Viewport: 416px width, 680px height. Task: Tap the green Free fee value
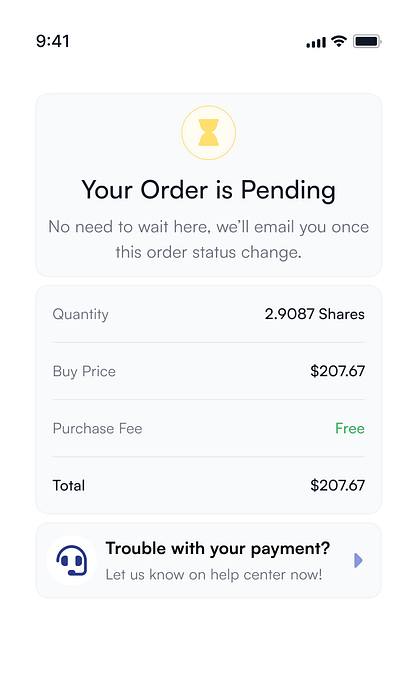[x=350, y=428]
